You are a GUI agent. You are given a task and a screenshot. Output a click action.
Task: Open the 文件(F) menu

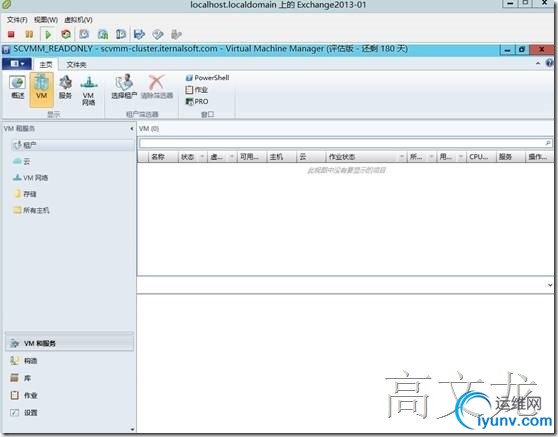17,20
